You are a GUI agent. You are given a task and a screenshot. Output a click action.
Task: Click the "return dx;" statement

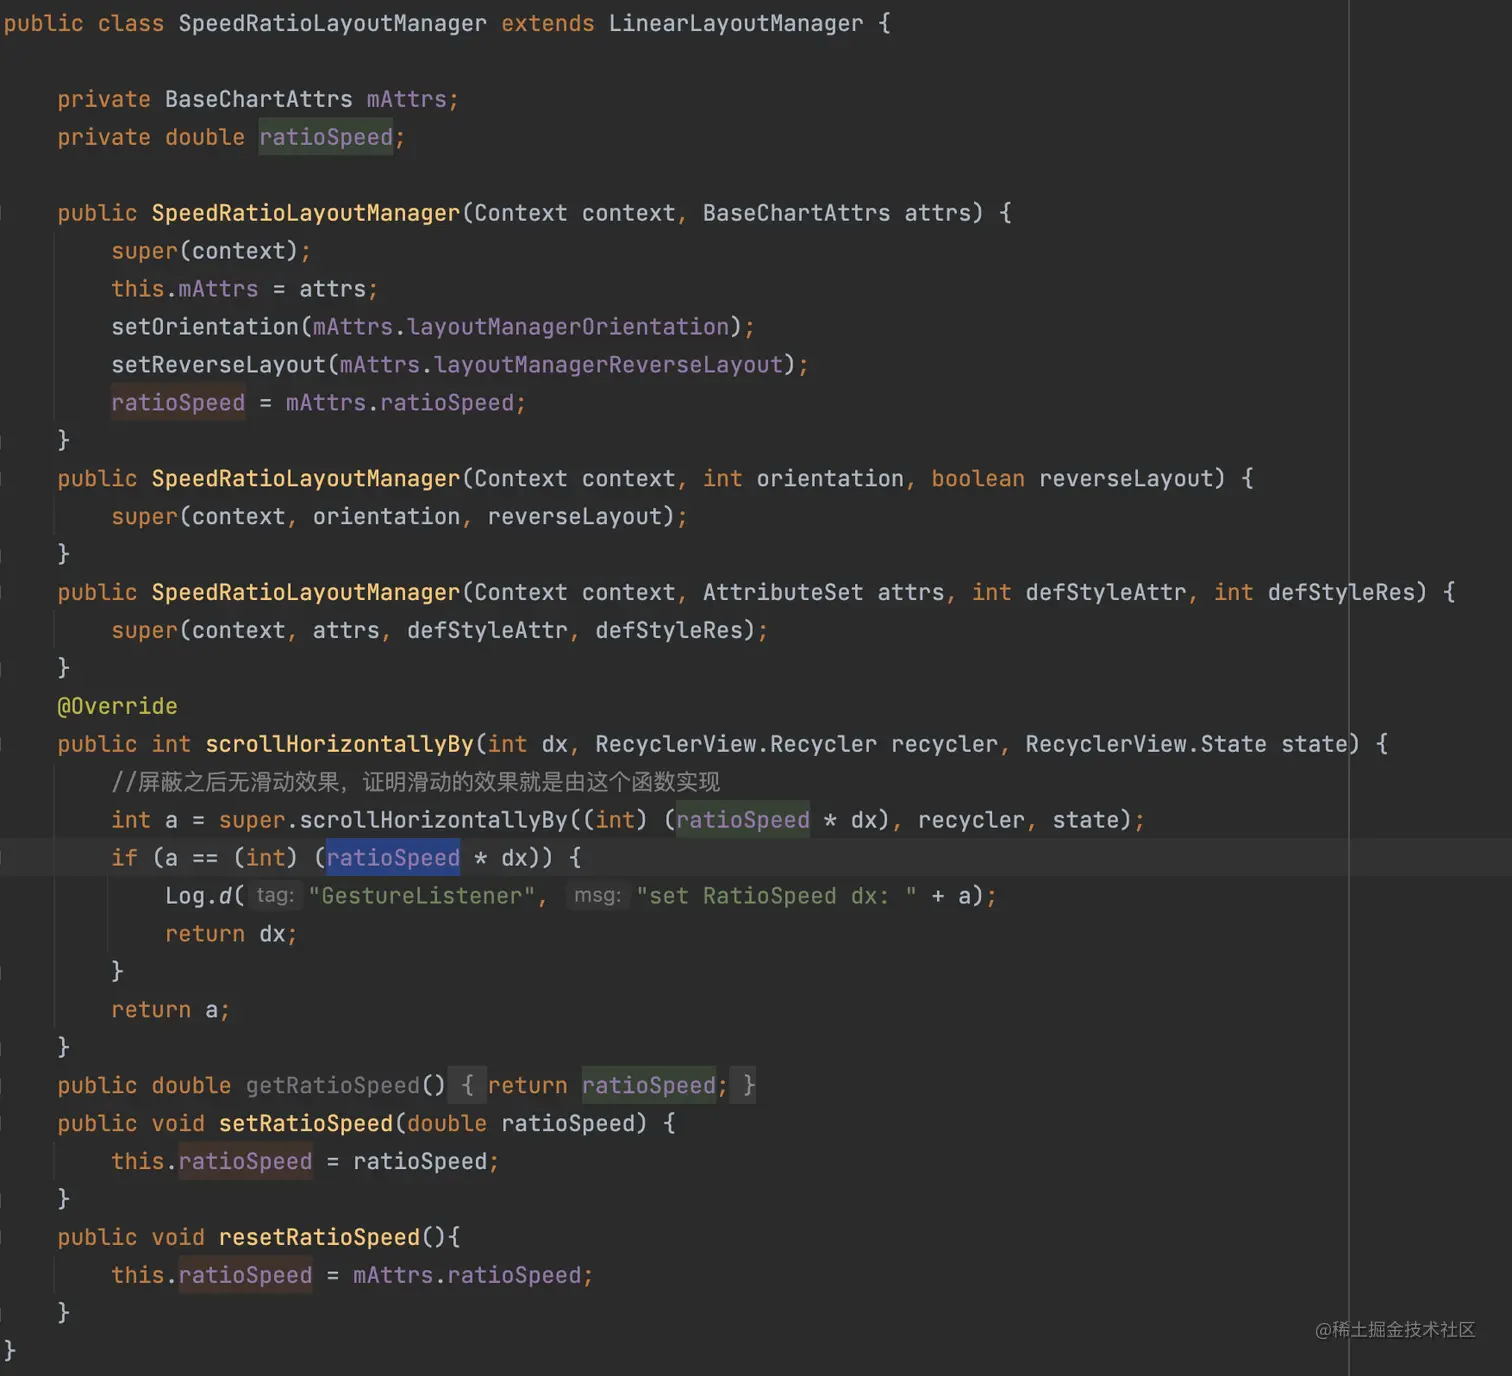point(231,934)
